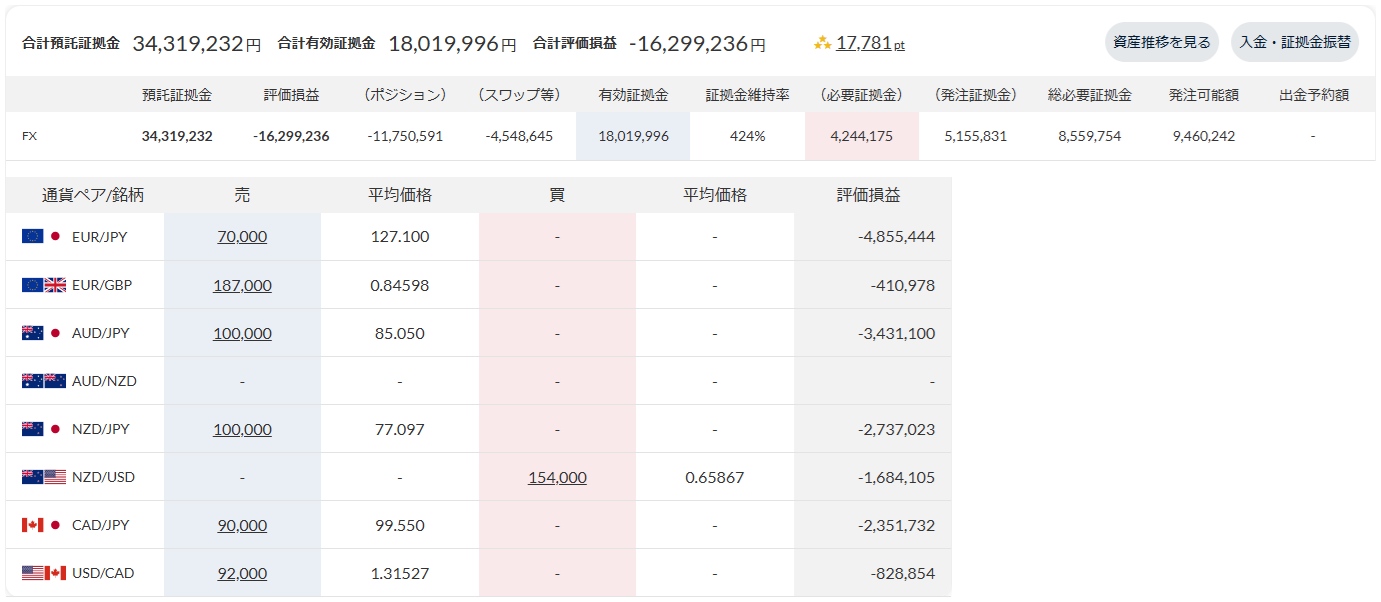
Task: Click NZD/JPY average price 77.097
Action: pos(400,429)
